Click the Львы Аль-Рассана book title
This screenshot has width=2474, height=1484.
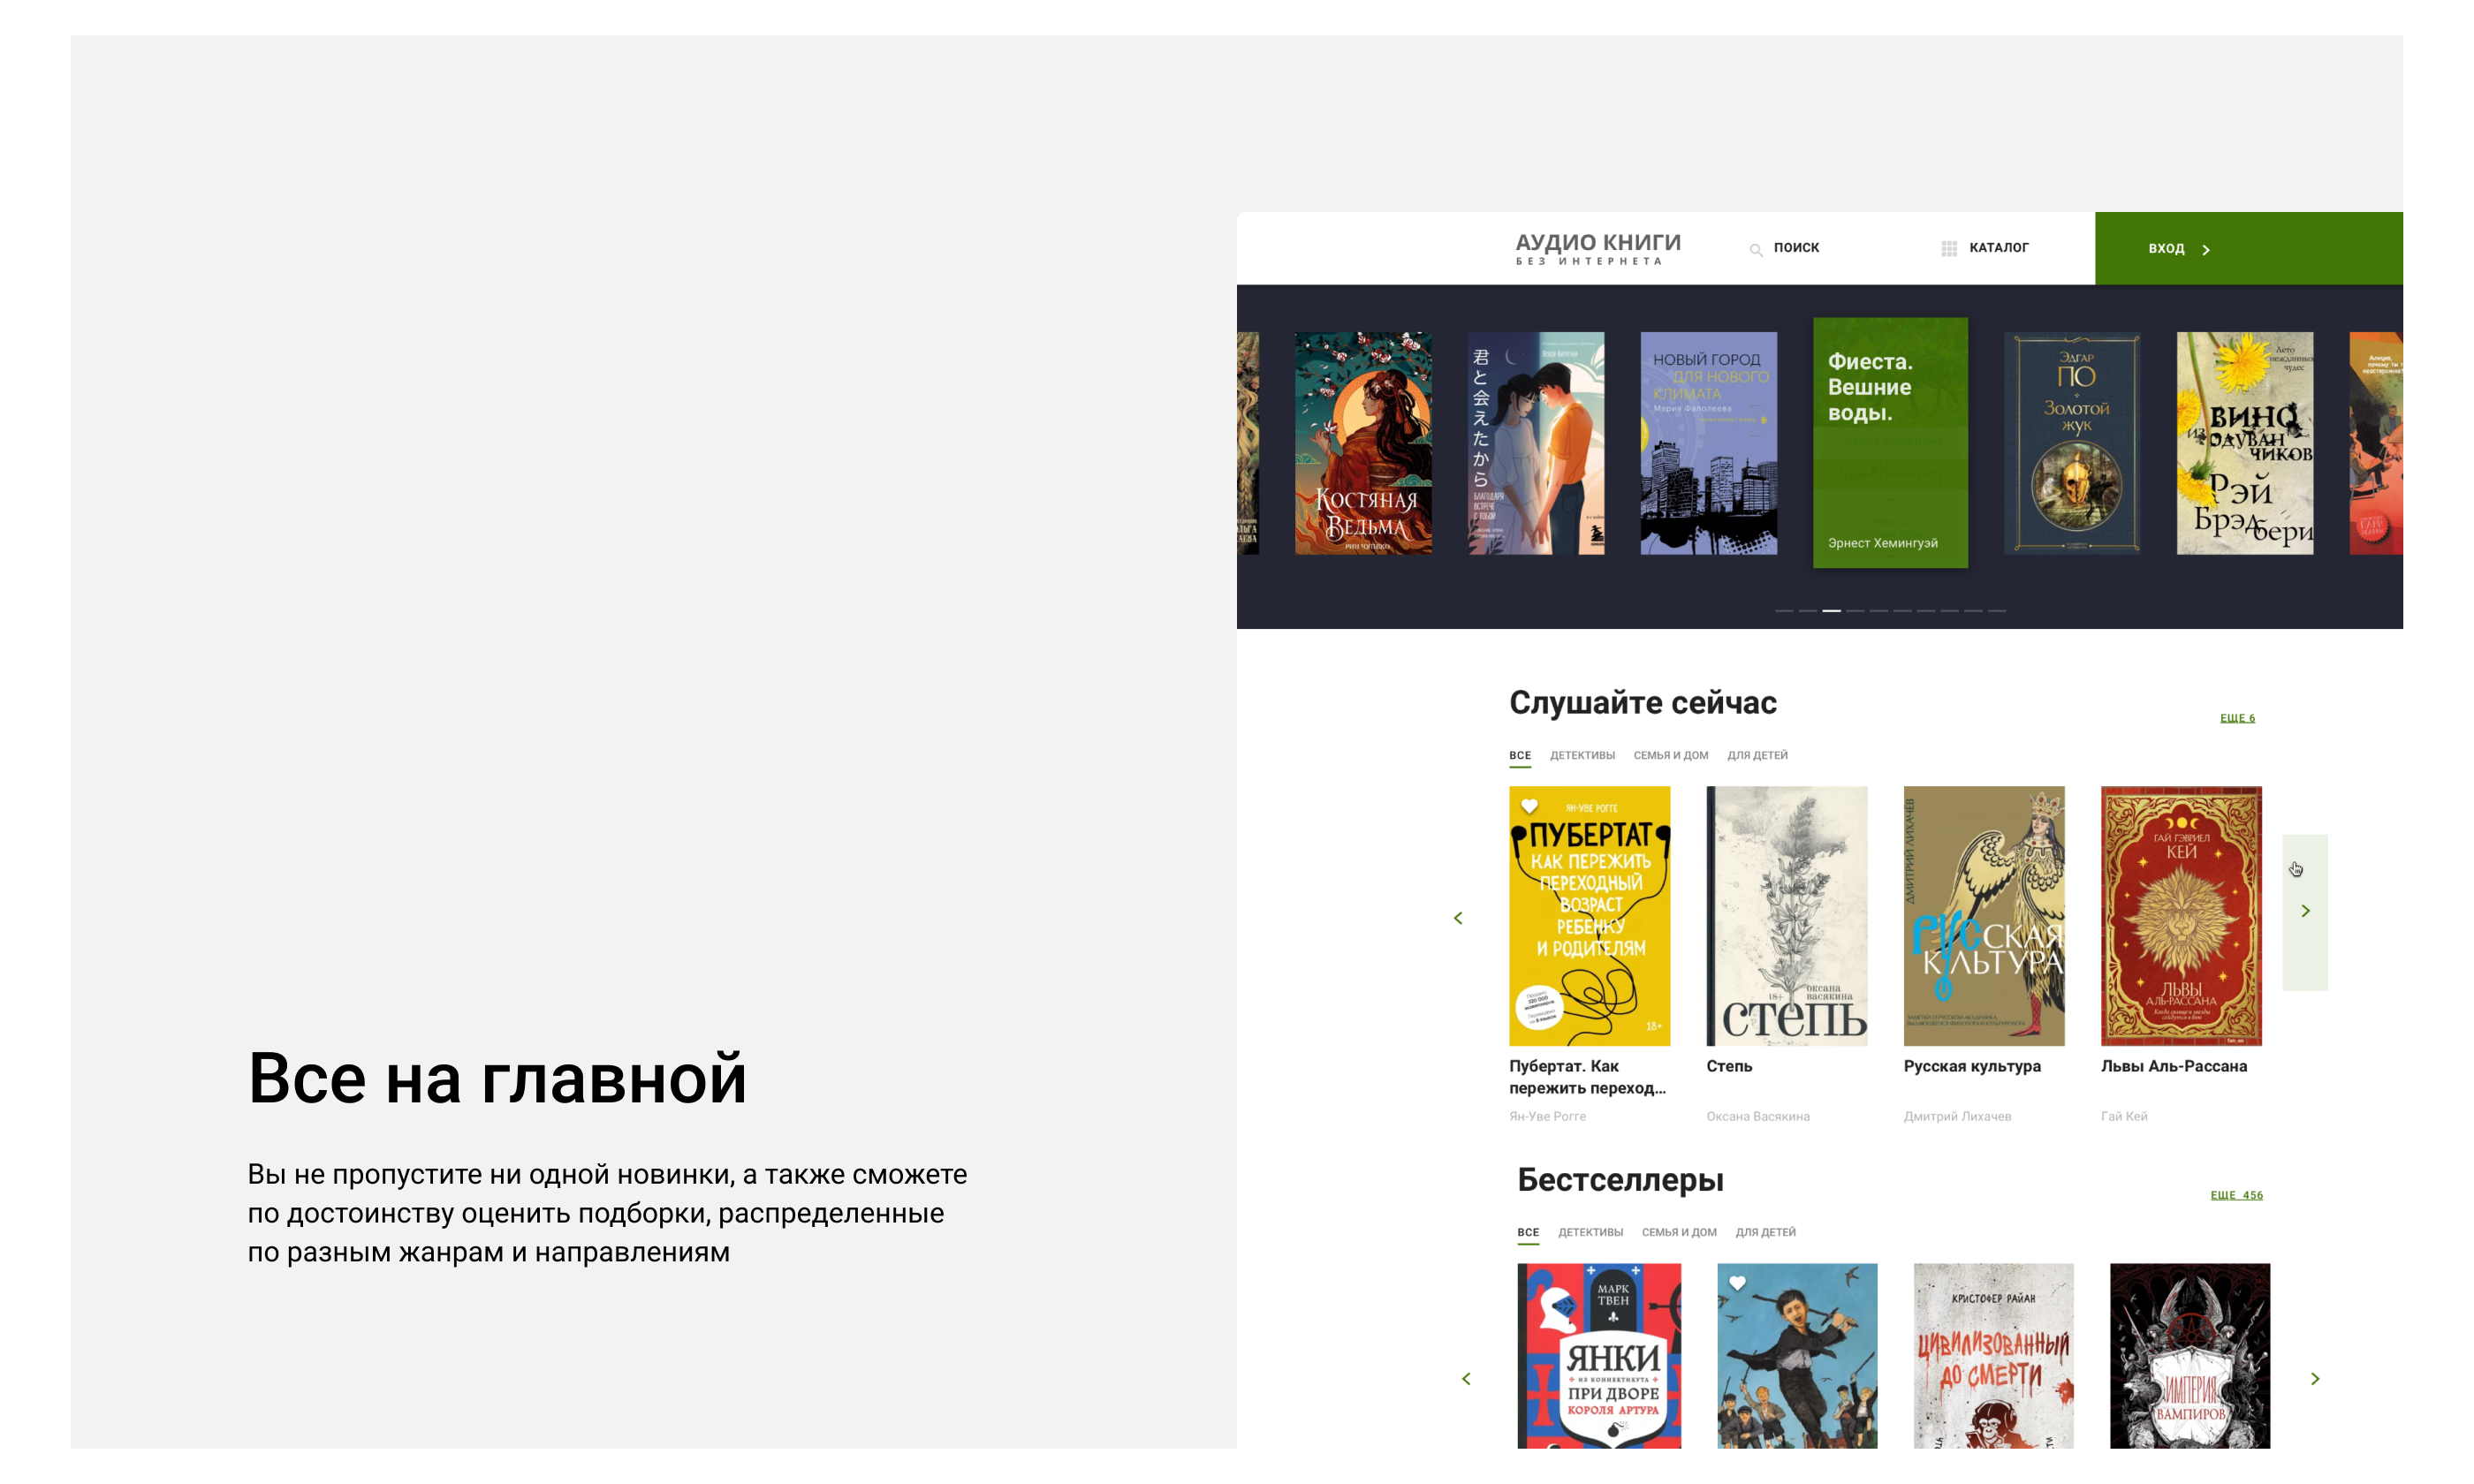coord(2174,1066)
